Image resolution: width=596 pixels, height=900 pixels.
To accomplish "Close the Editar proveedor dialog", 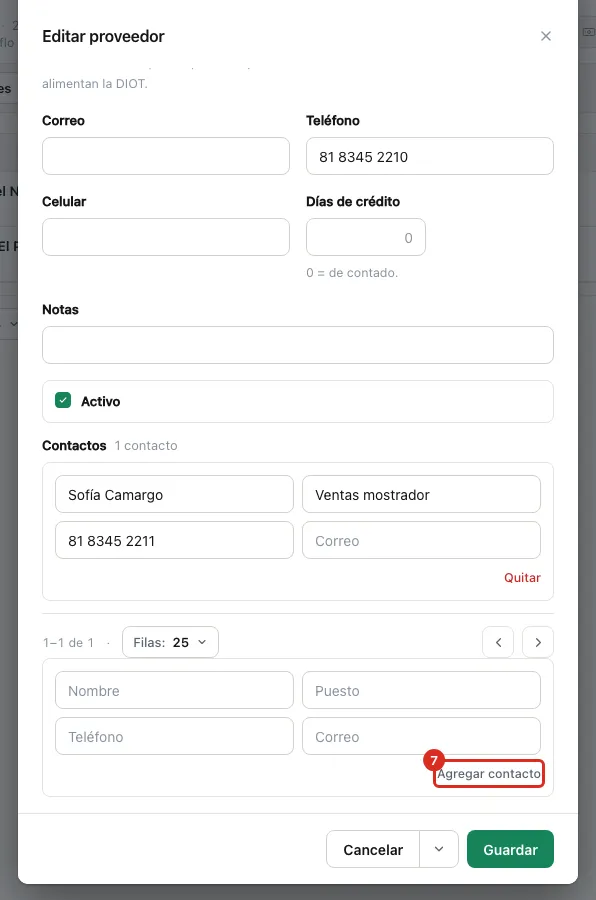I will click(x=545, y=36).
